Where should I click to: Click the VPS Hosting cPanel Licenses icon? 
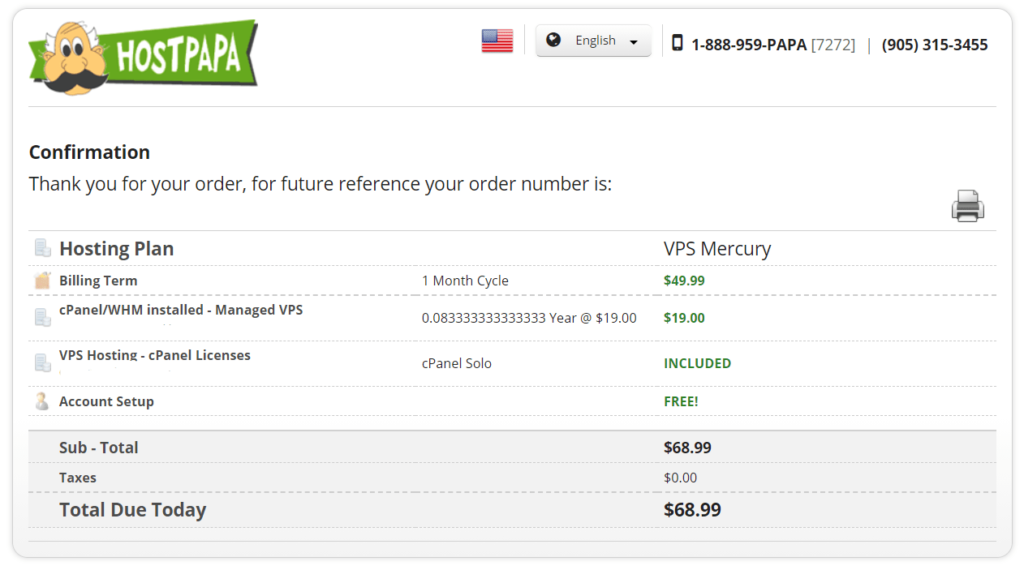click(x=42, y=363)
